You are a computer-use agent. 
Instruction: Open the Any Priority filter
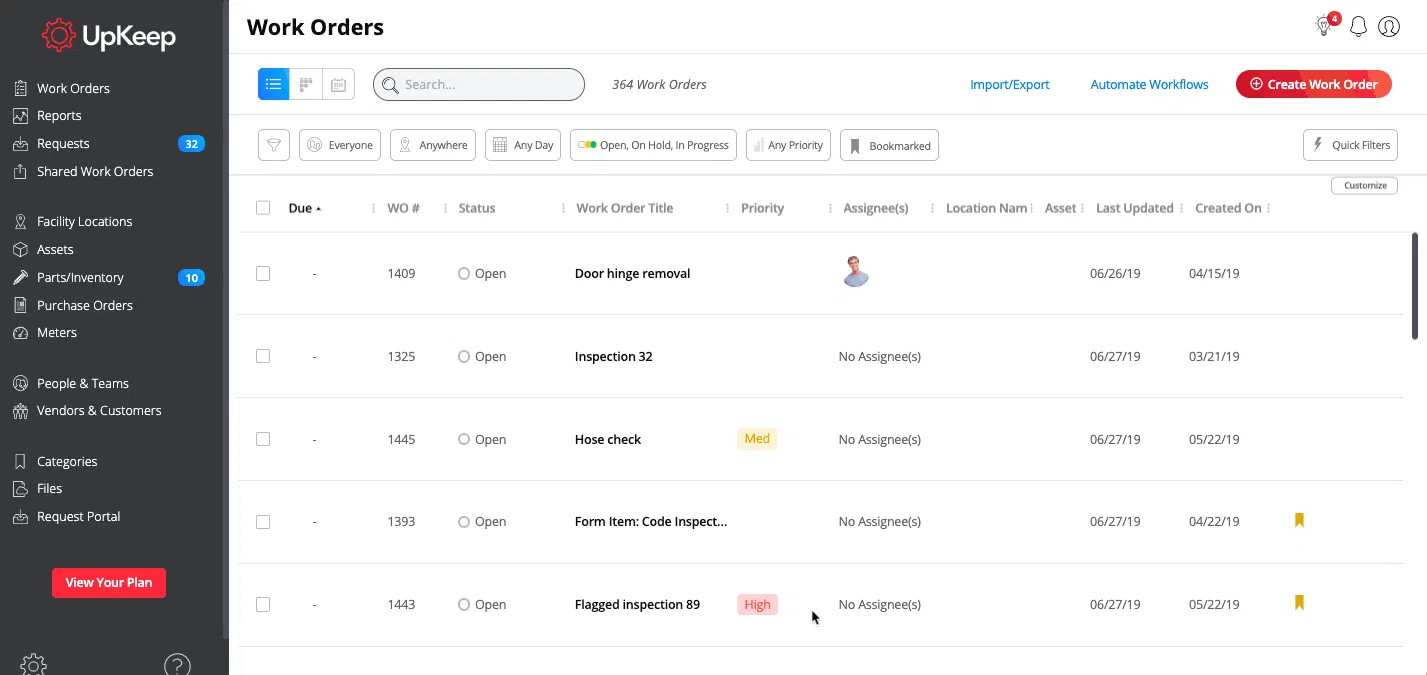coord(788,145)
